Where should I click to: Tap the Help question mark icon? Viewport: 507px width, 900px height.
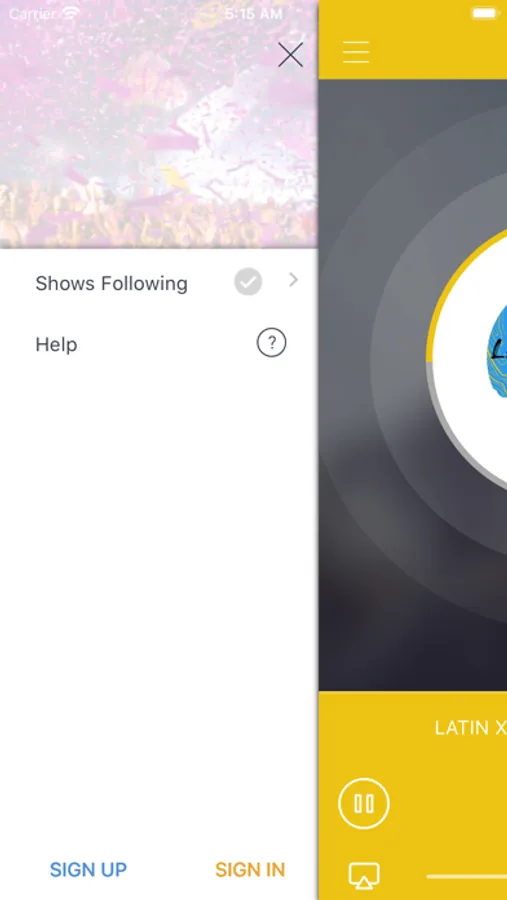click(x=271, y=343)
